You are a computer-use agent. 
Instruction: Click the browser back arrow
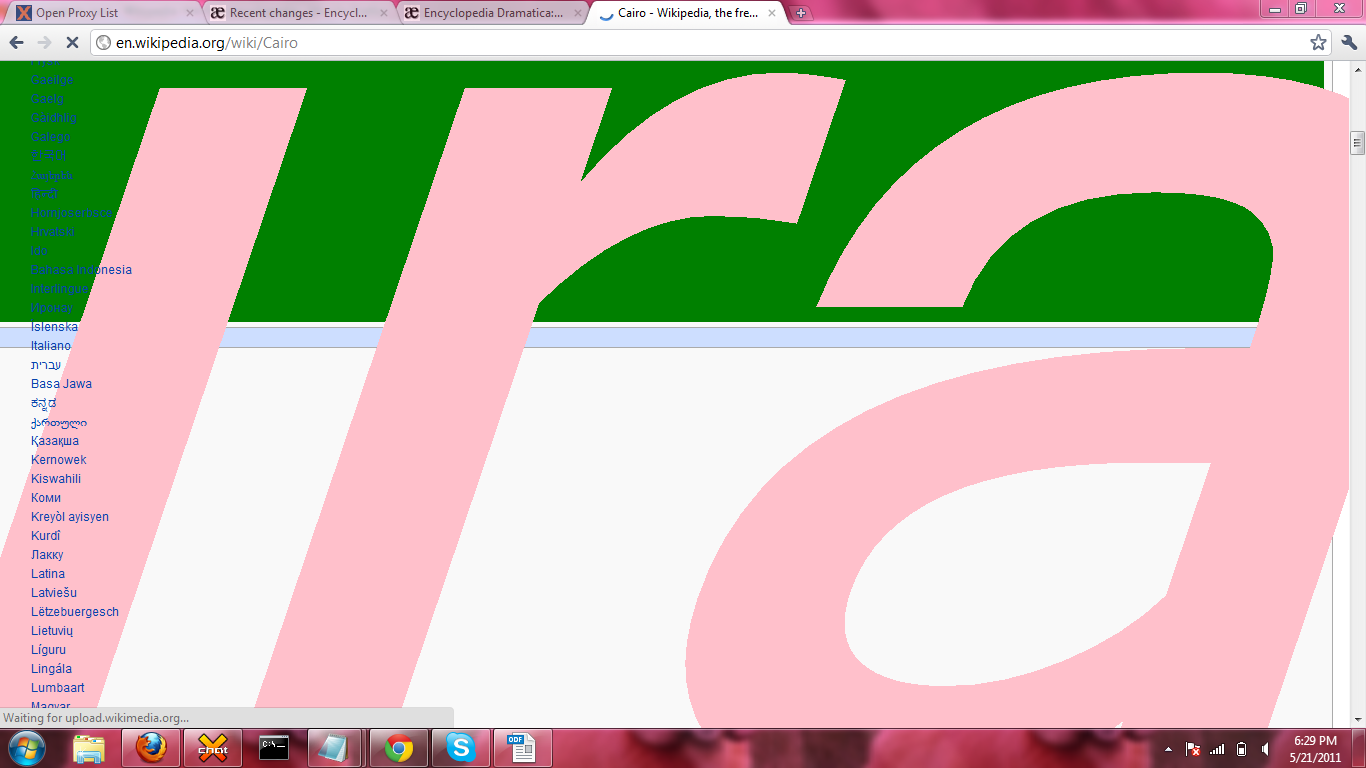(x=17, y=43)
